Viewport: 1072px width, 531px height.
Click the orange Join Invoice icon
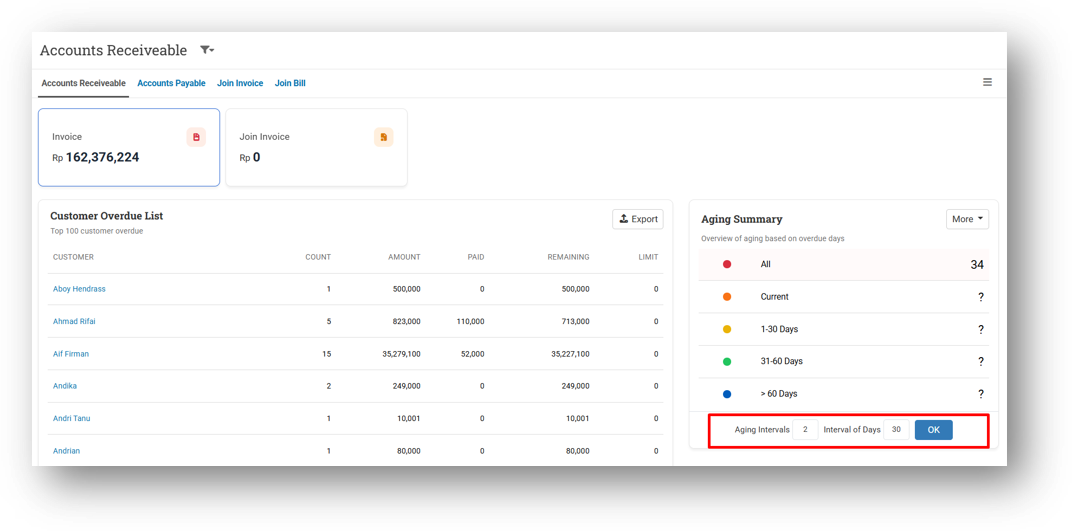pos(384,137)
